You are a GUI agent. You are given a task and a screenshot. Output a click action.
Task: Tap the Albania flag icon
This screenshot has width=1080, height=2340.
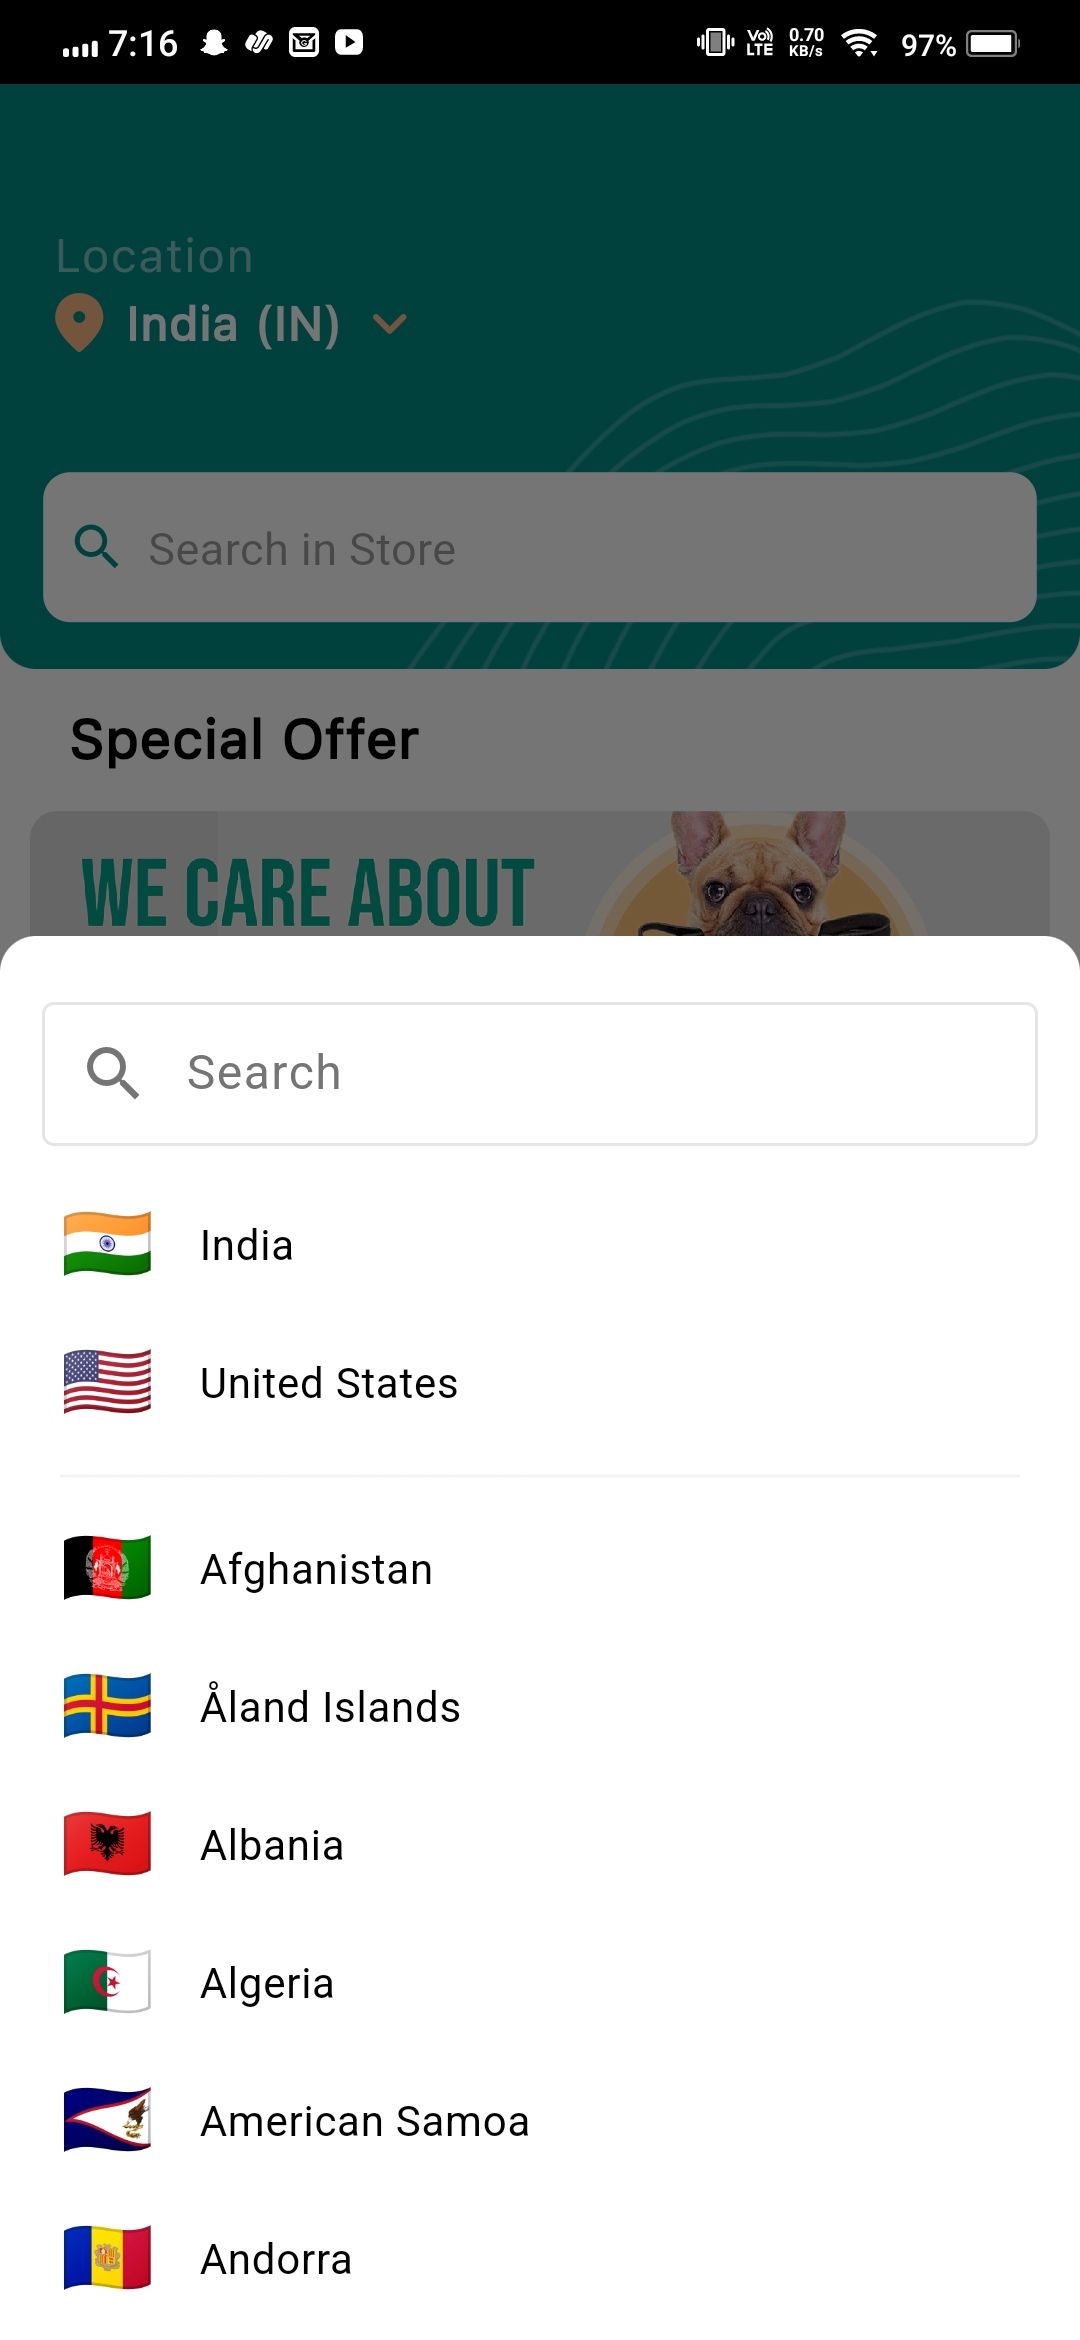pyautogui.click(x=107, y=1844)
